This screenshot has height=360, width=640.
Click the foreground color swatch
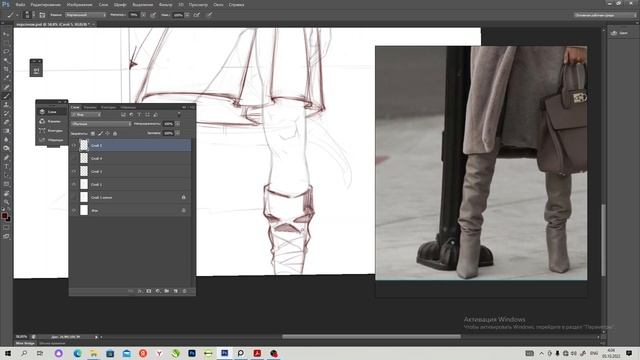tap(4, 215)
